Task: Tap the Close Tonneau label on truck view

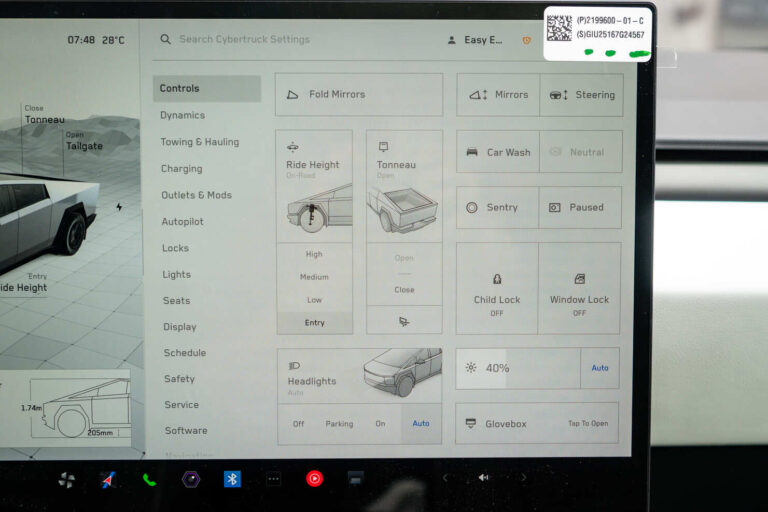Action: click(x=44, y=115)
